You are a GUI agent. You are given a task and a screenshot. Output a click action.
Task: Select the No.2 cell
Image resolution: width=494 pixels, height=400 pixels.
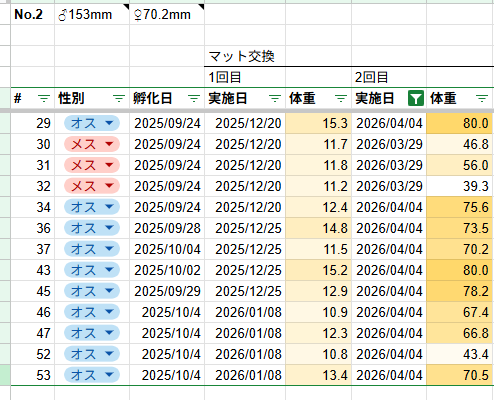pyautogui.click(x=33, y=14)
